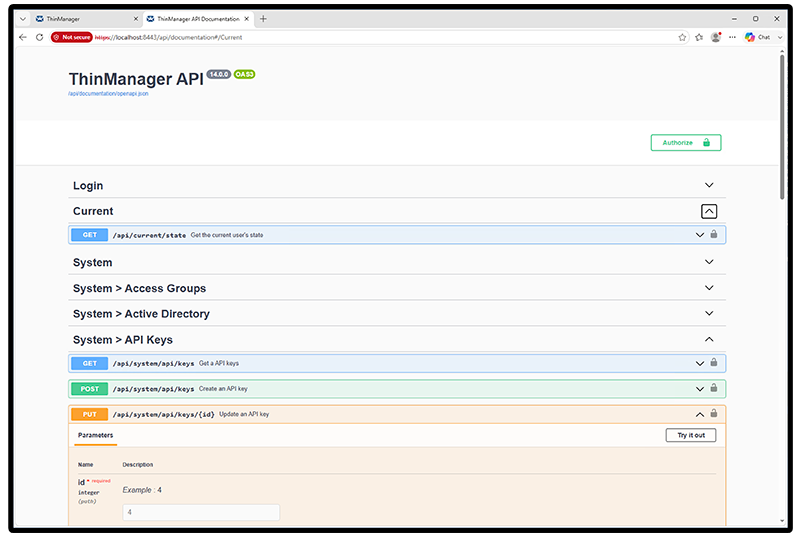Click the POST method badge
The width and height of the screenshot is (800, 537).
point(89,389)
